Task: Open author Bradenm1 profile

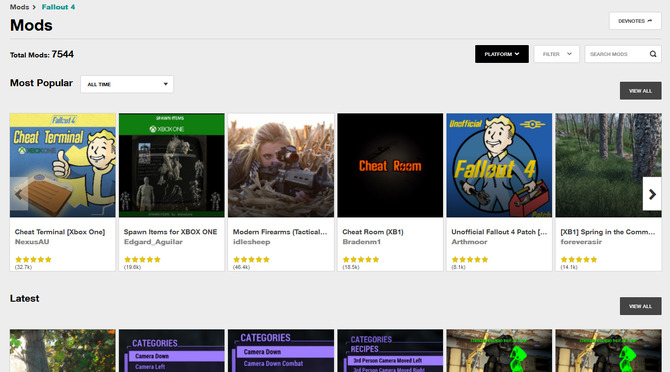Action: (x=361, y=242)
